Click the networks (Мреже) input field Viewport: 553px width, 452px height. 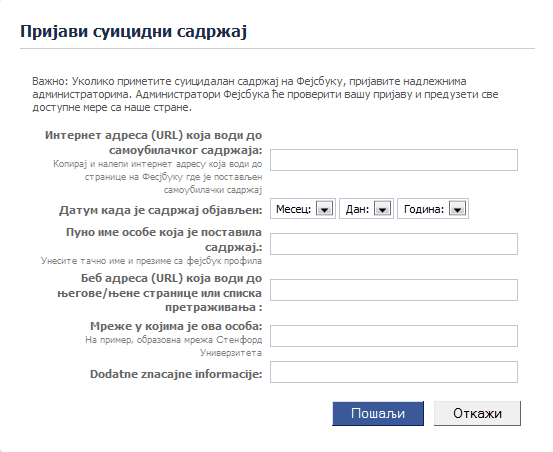394,336
